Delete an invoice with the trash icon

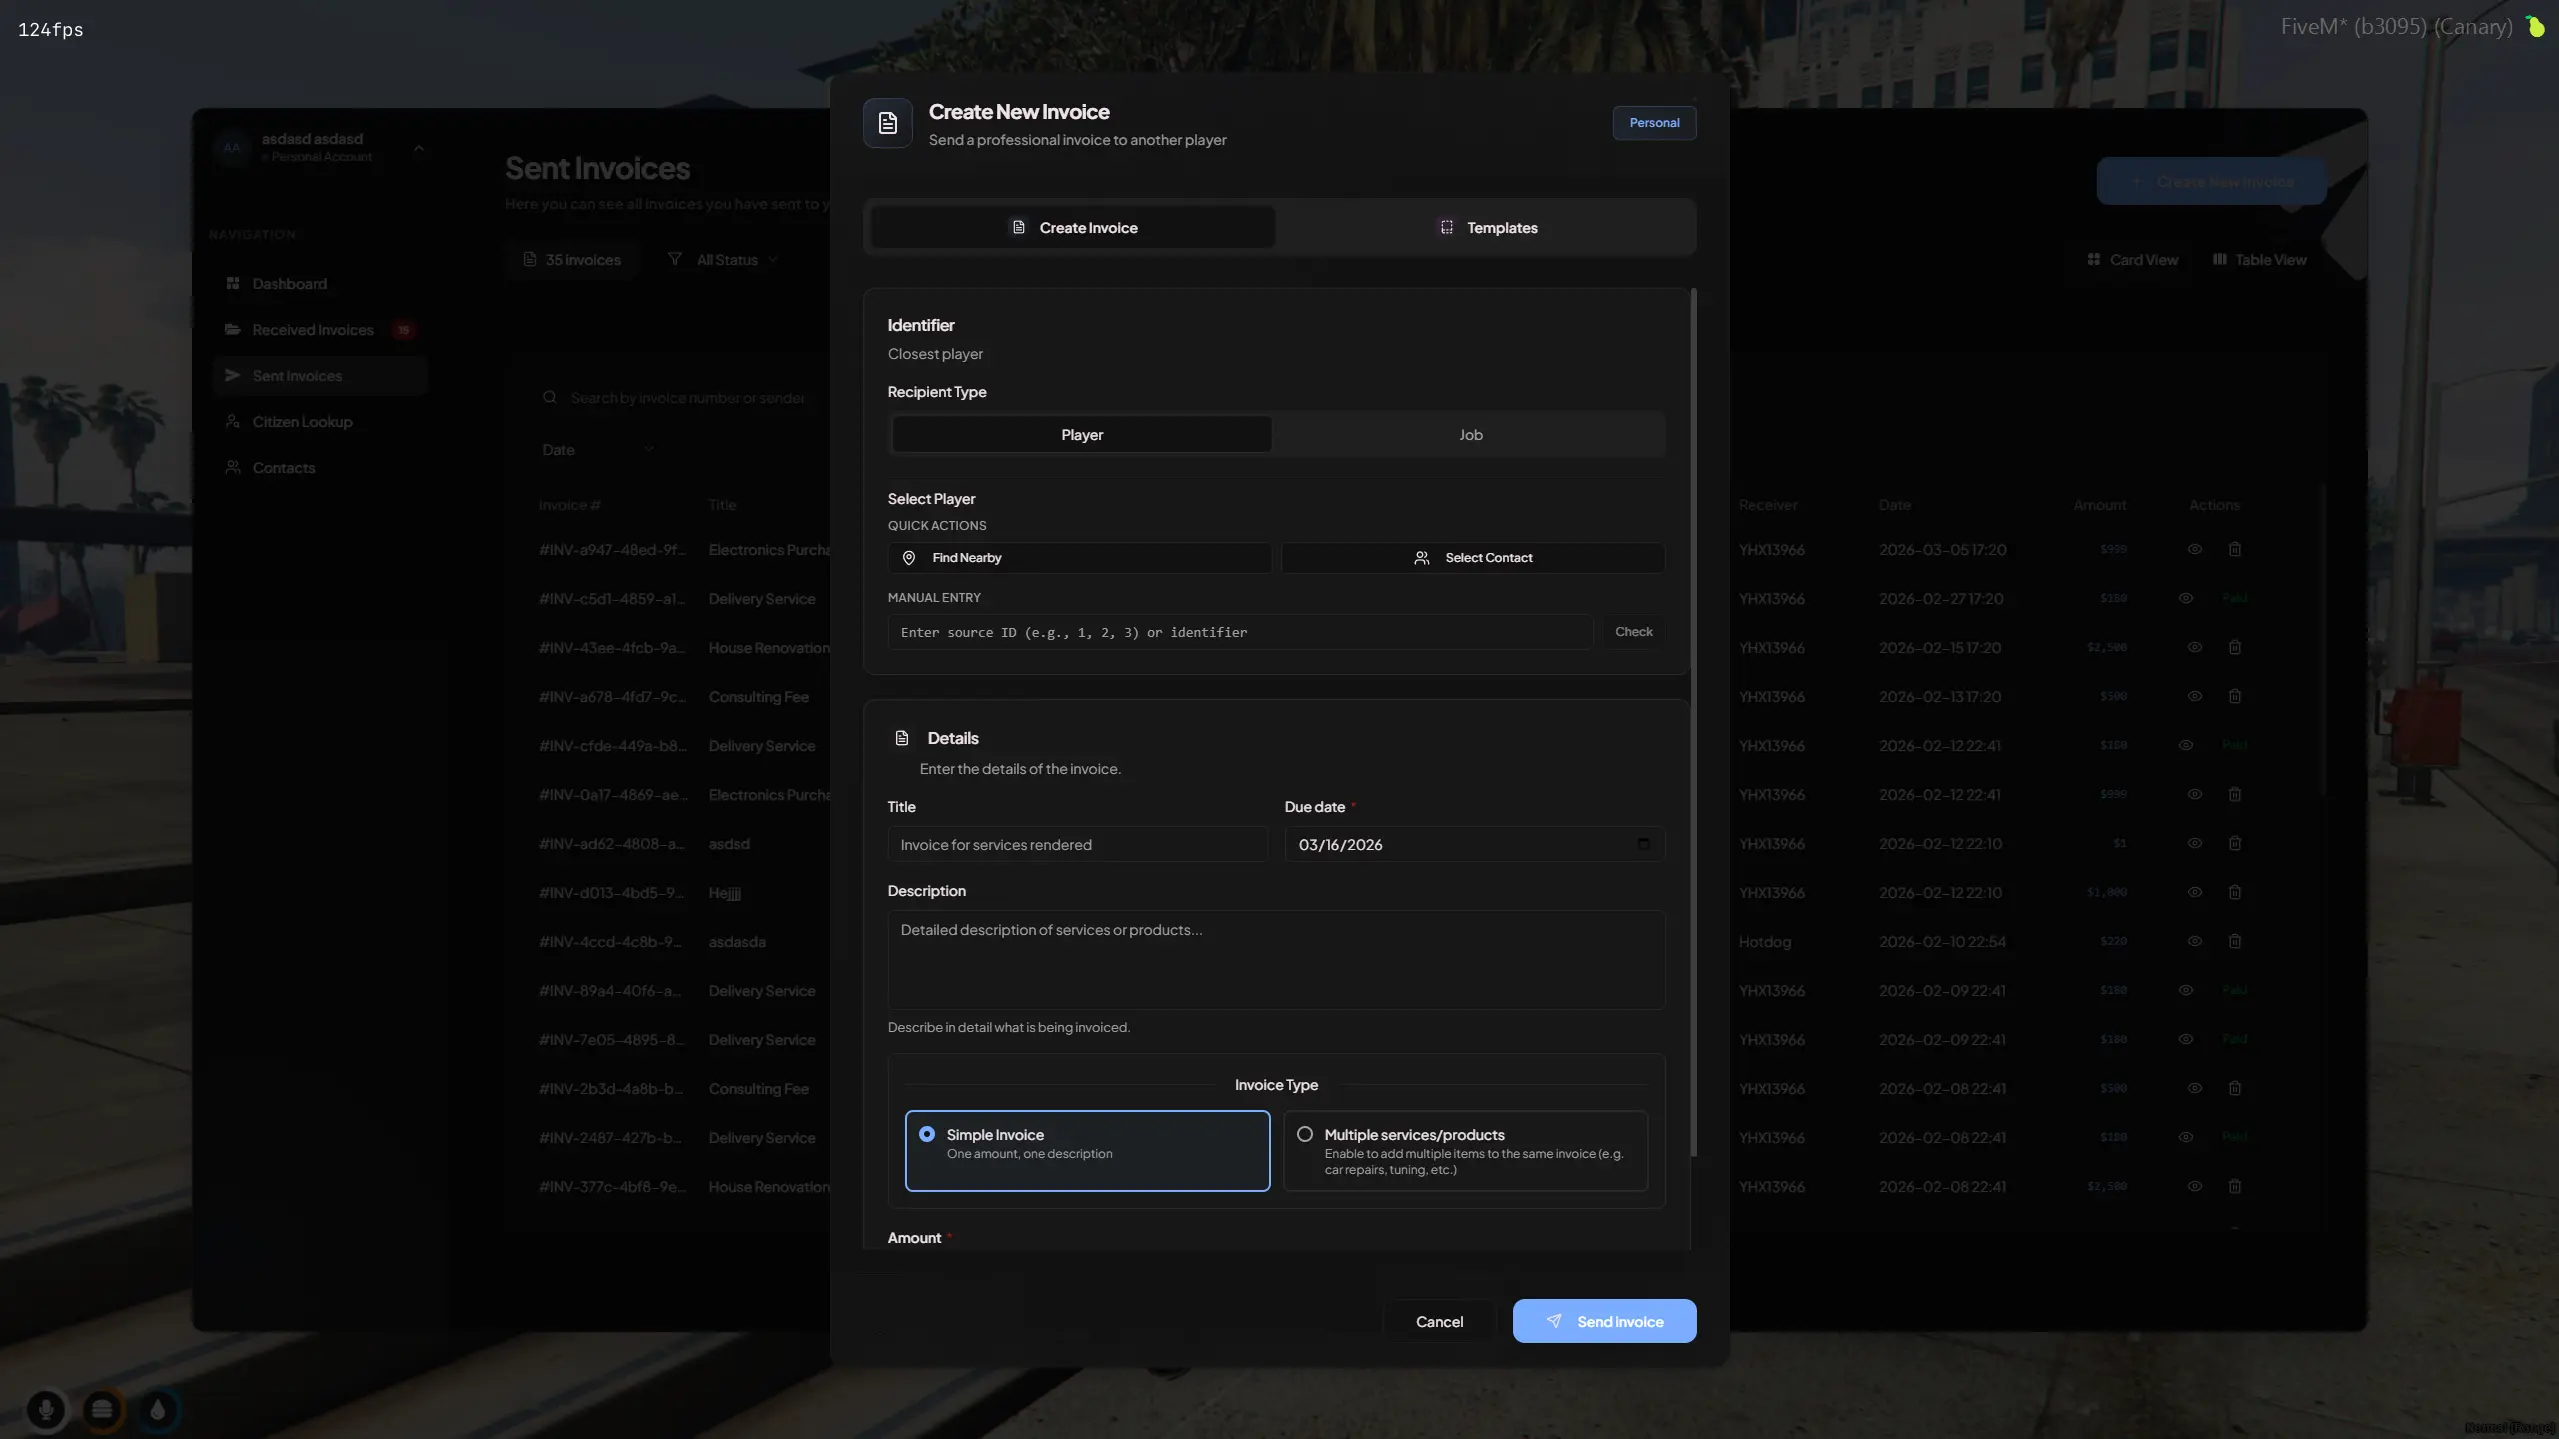2235,549
